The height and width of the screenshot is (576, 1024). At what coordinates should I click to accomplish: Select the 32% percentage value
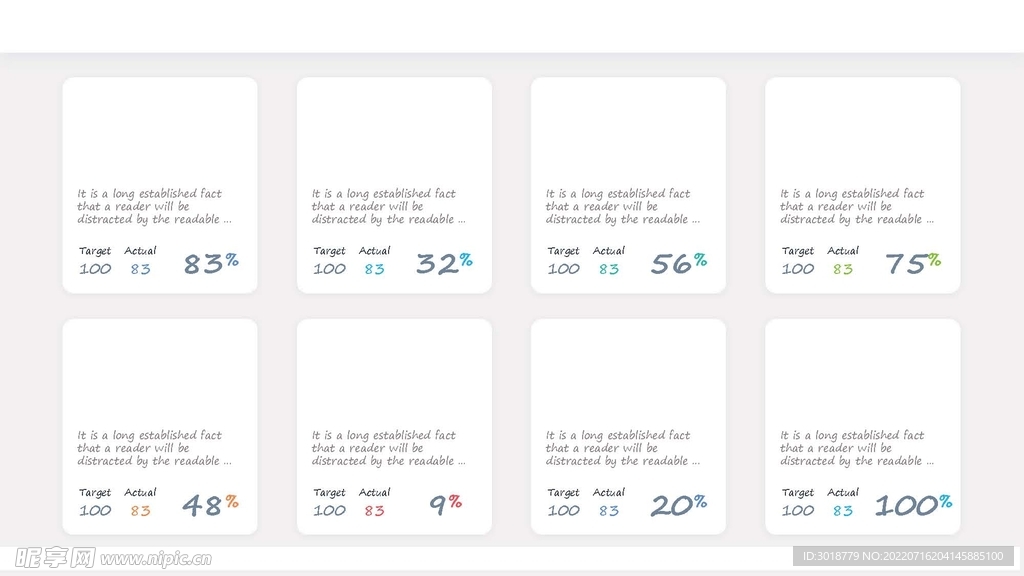coord(444,263)
